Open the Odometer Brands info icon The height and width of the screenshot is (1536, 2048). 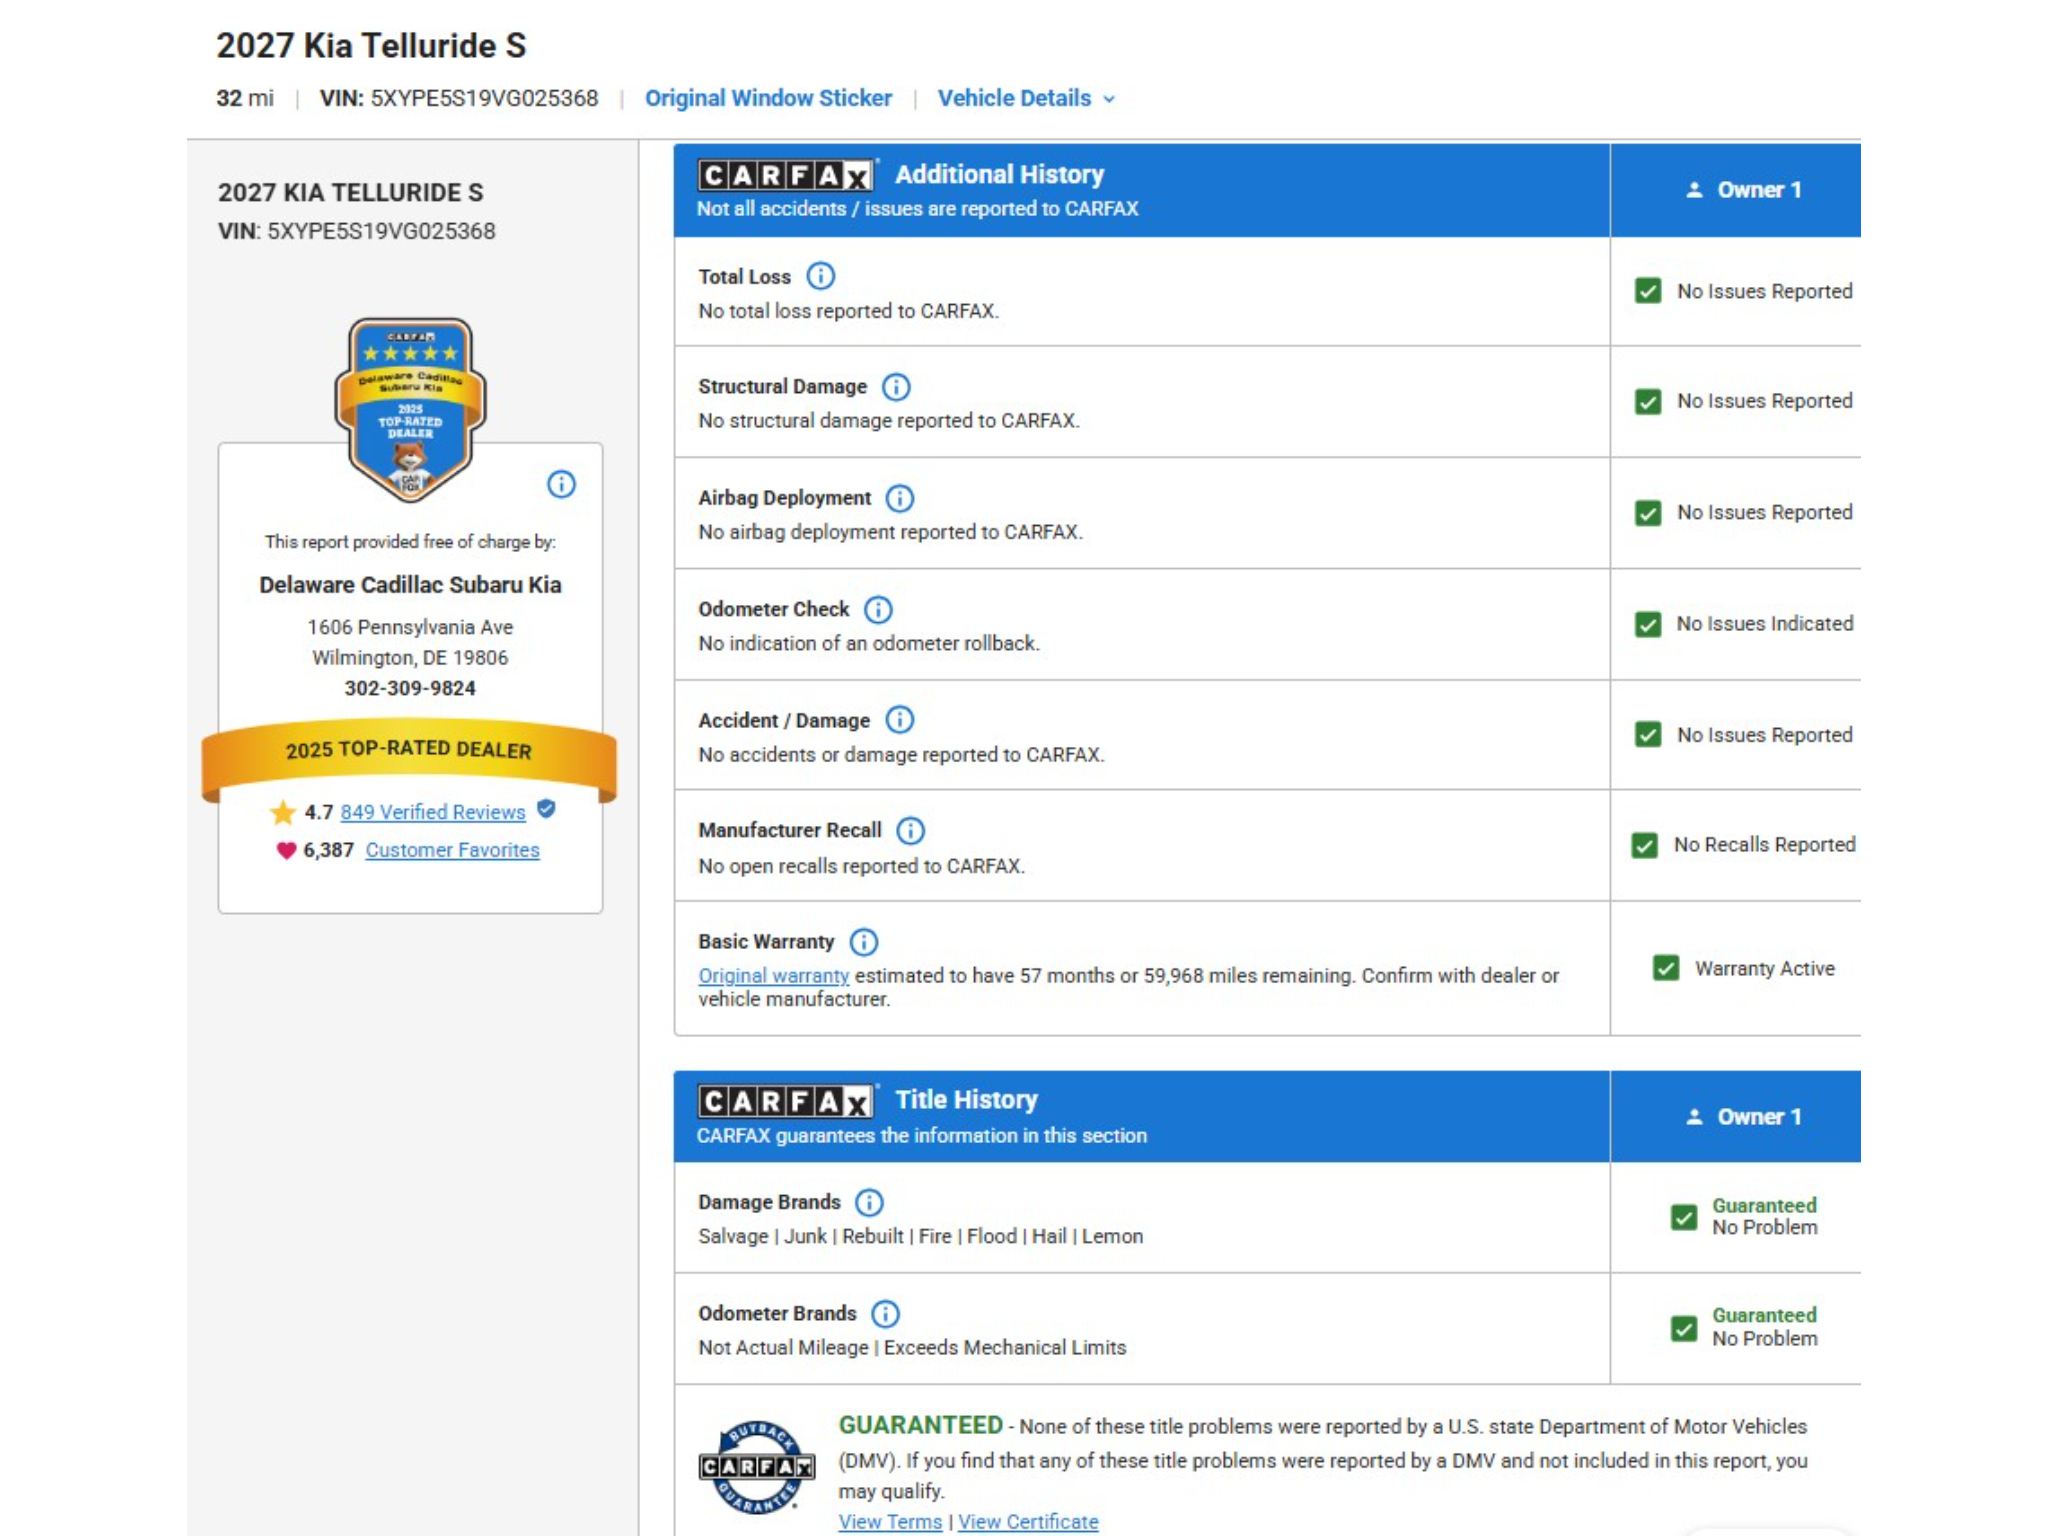(885, 1313)
